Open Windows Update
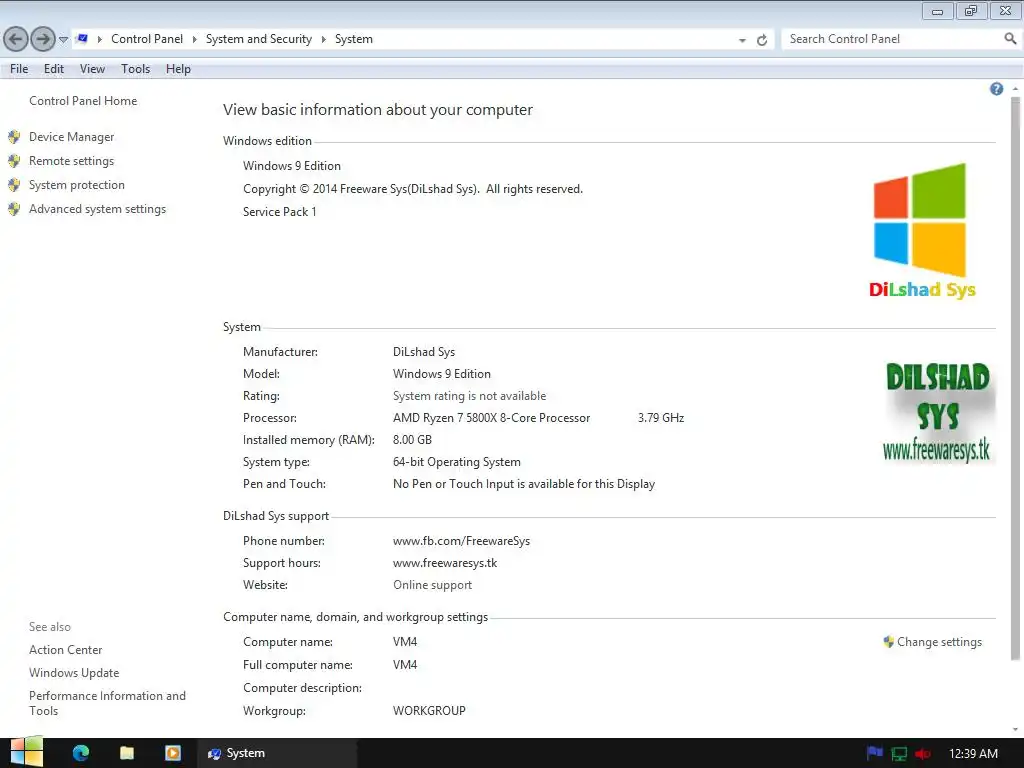The height and width of the screenshot is (768, 1024). pos(74,673)
